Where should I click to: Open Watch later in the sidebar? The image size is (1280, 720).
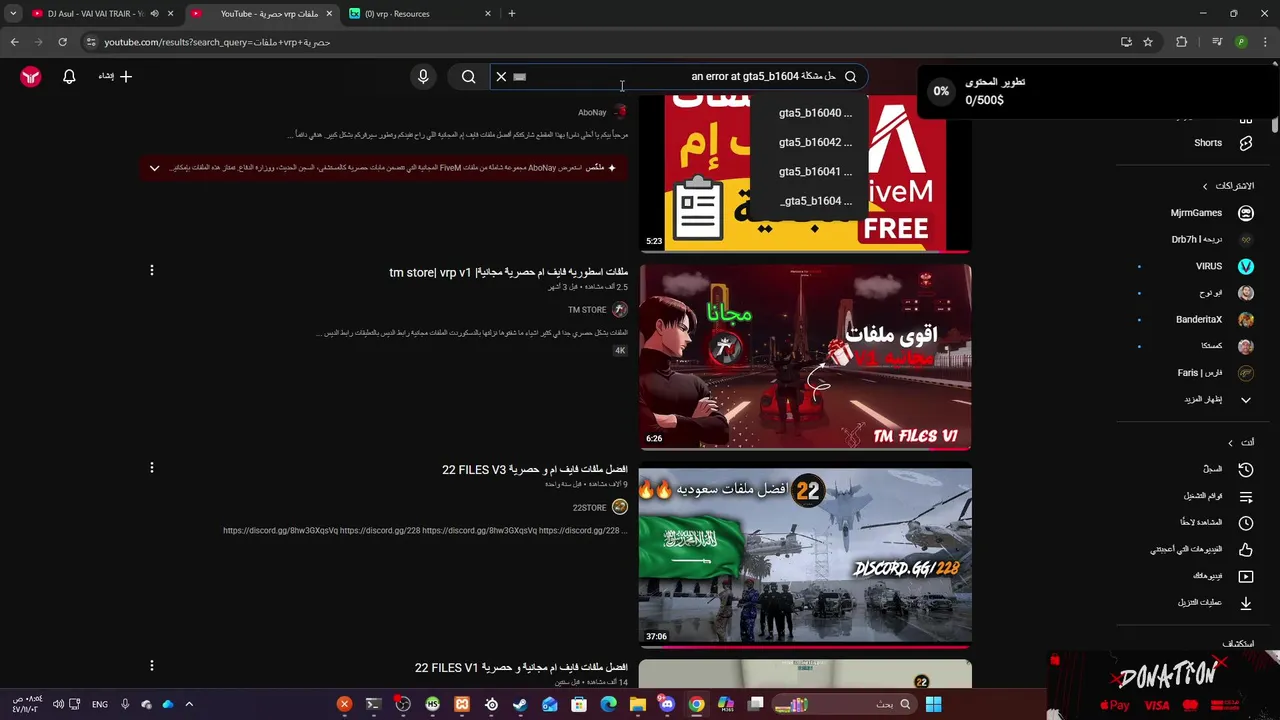[1218, 522]
